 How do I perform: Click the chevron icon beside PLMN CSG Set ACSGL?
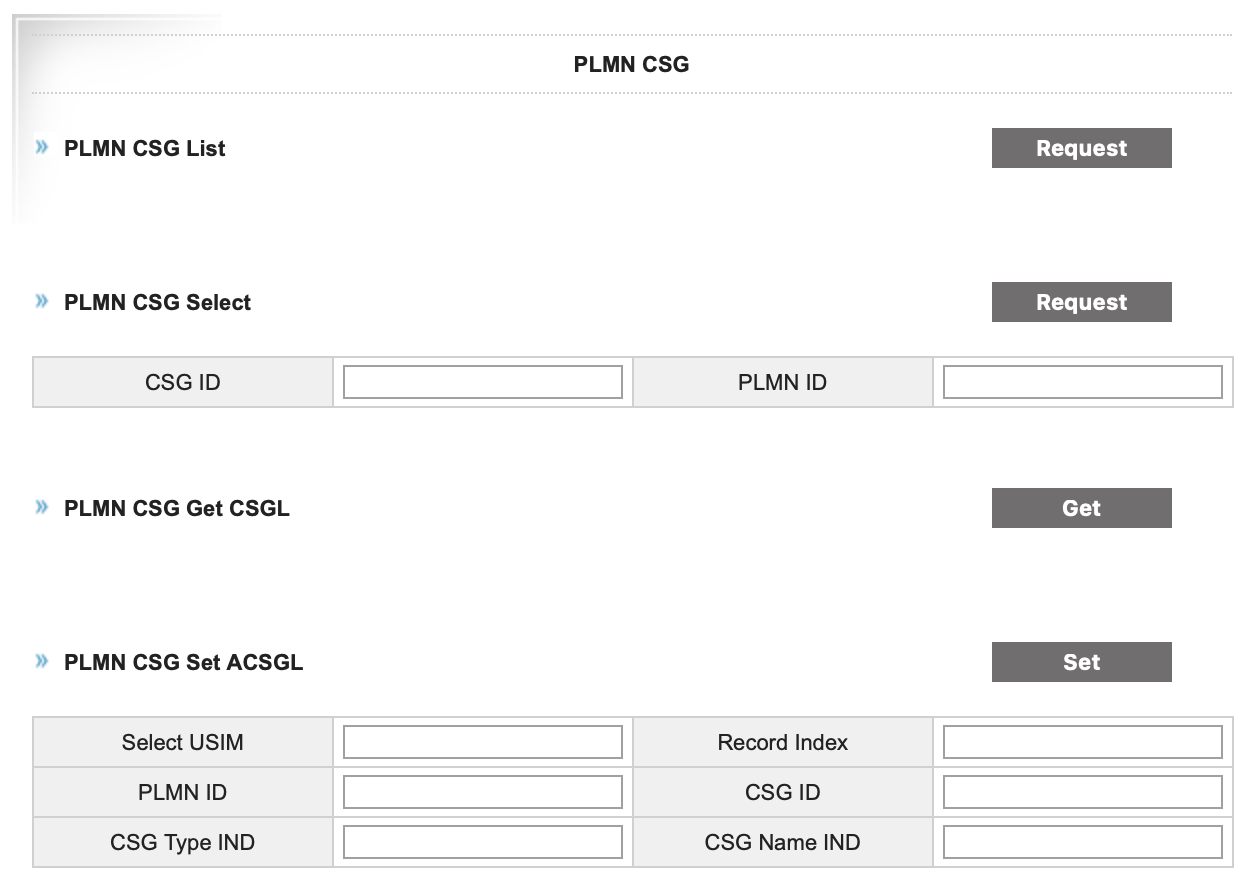41,662
